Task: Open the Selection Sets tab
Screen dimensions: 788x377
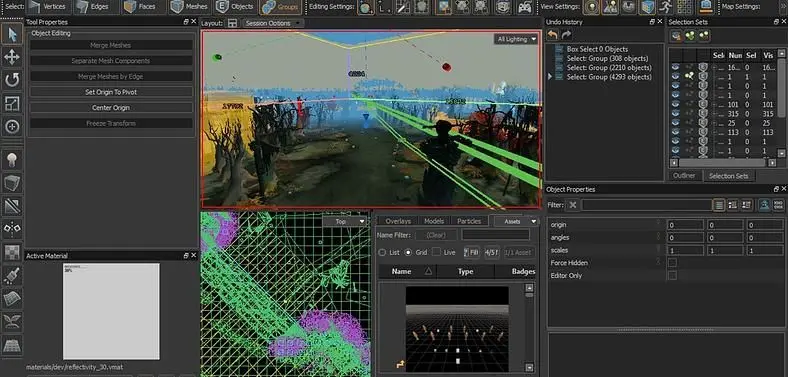Action: point(728,176)
